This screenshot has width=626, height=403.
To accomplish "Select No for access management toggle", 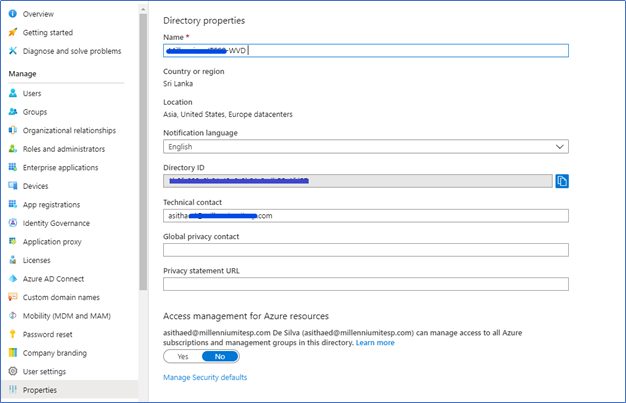I will 220,356.
